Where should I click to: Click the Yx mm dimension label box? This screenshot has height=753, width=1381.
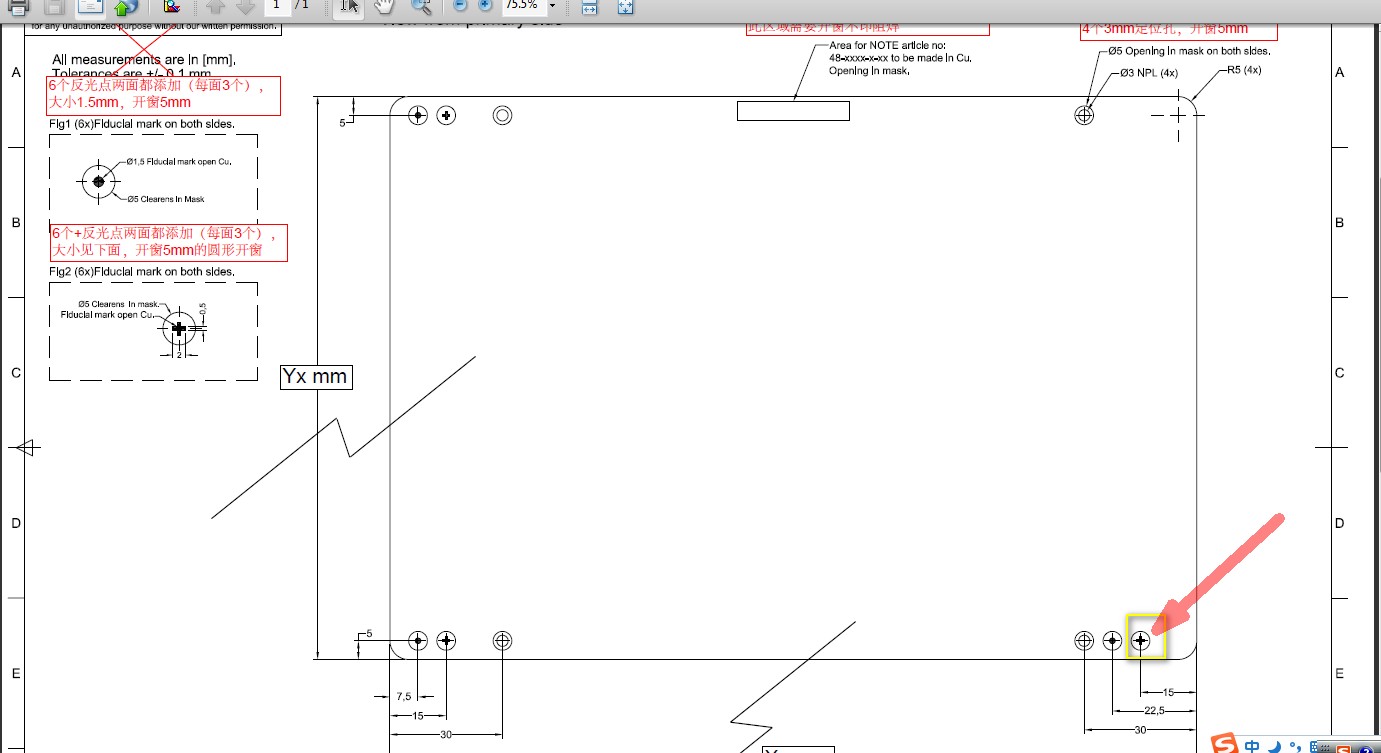(x=316, y=377)
